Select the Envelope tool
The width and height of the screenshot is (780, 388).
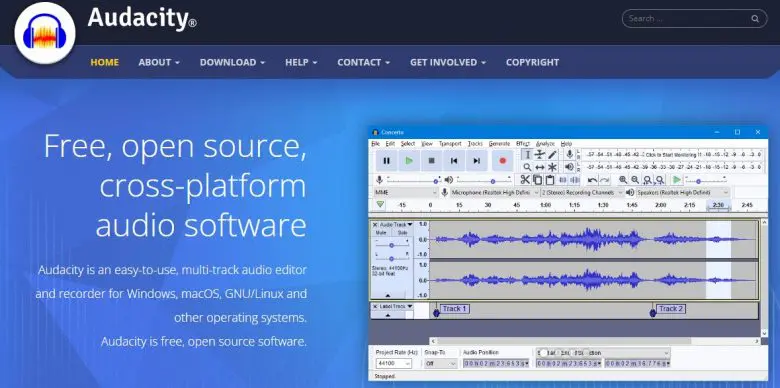click(x=540, y=155)
